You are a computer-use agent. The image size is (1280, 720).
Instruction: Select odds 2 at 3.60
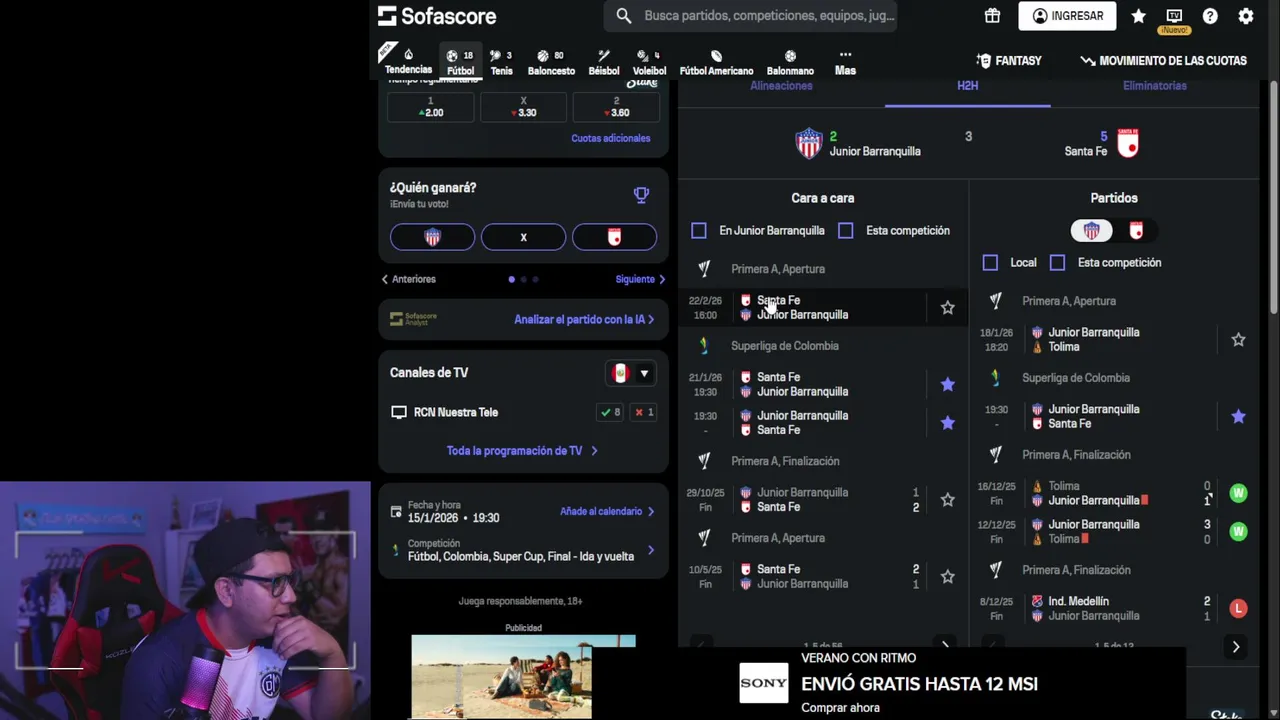(x=616, y=107)
